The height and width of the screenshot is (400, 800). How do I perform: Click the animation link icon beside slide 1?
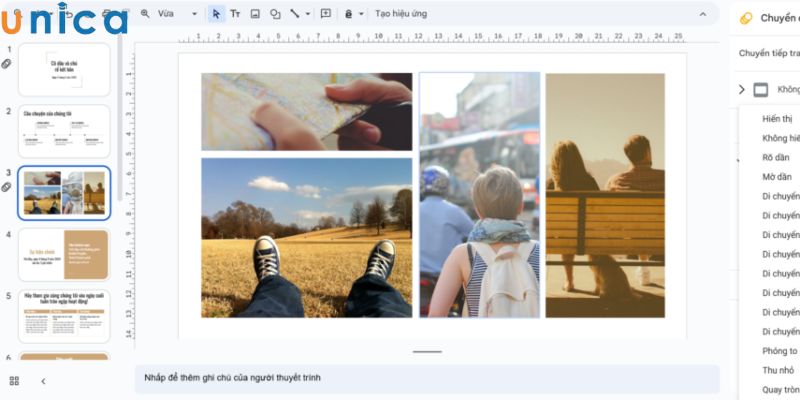6,64
